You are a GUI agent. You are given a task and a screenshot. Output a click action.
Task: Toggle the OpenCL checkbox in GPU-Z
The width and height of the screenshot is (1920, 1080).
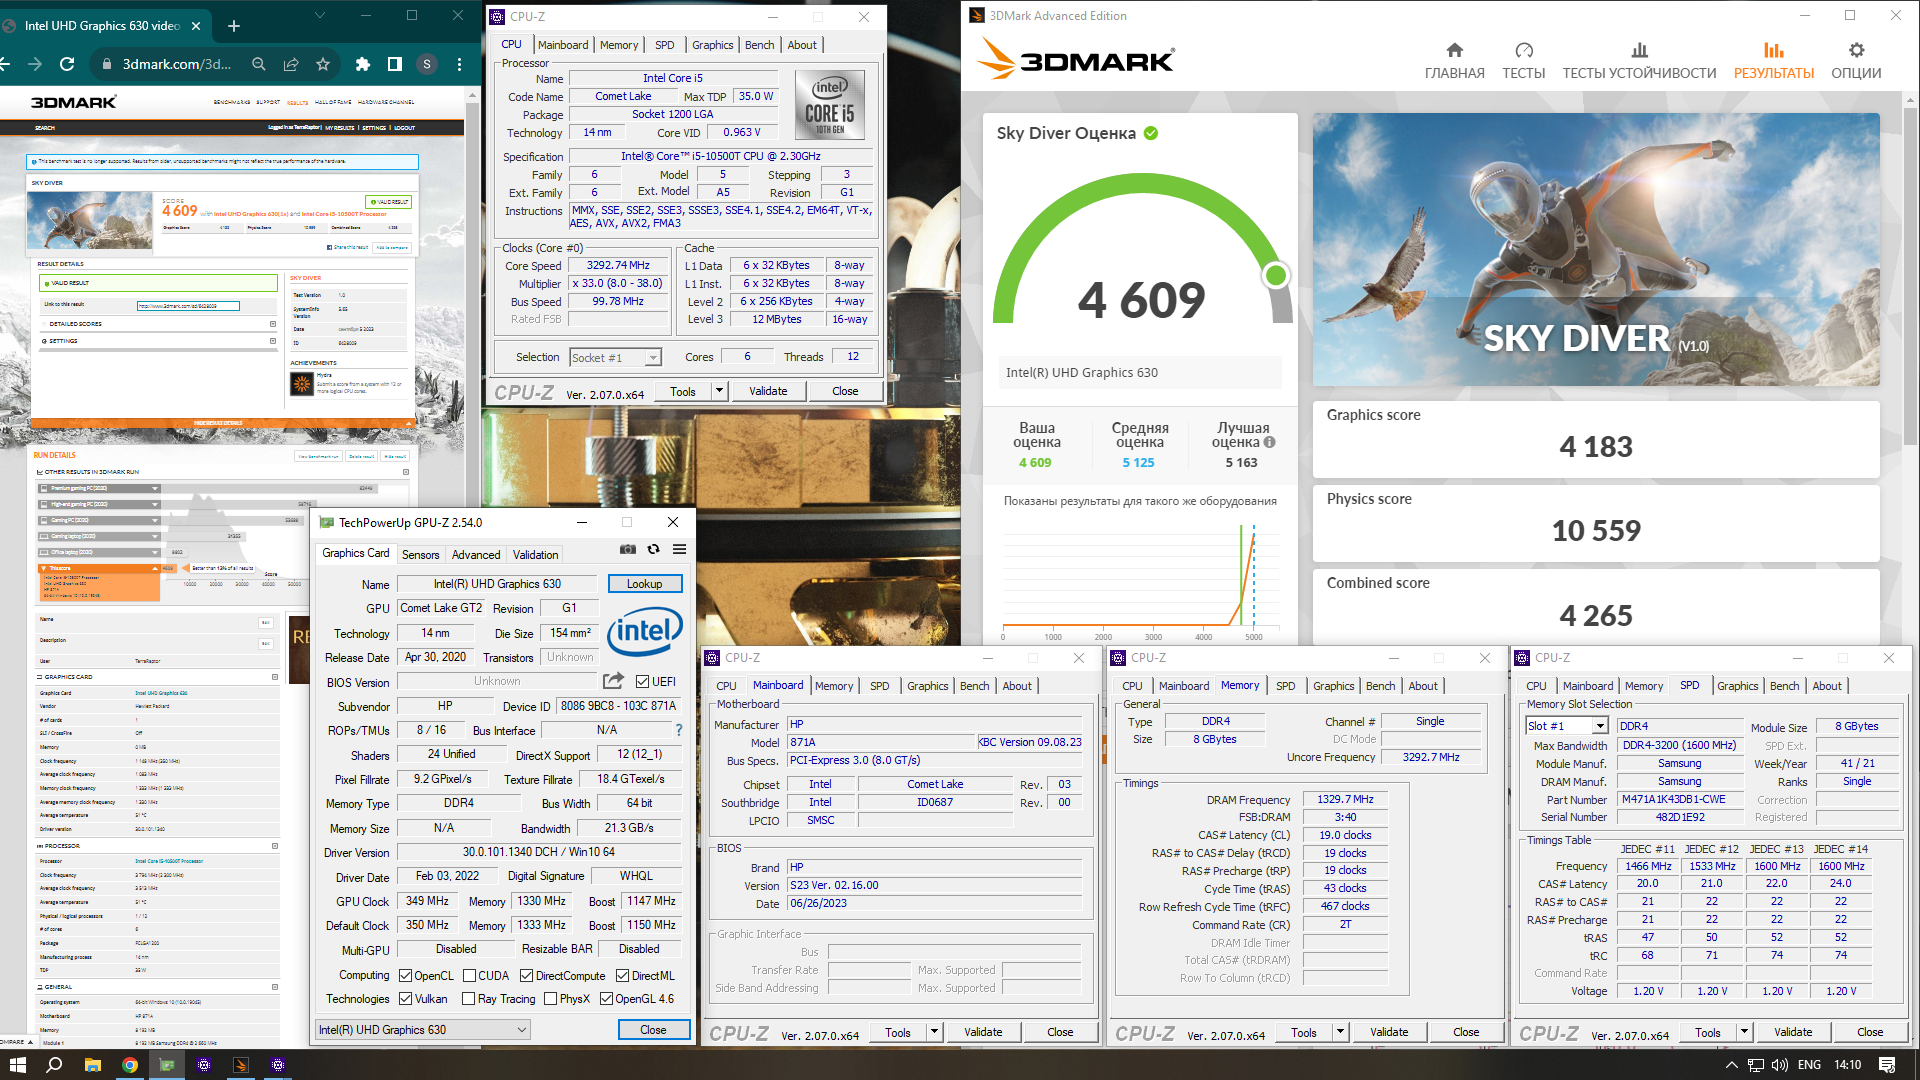click(x=405, y=976)
